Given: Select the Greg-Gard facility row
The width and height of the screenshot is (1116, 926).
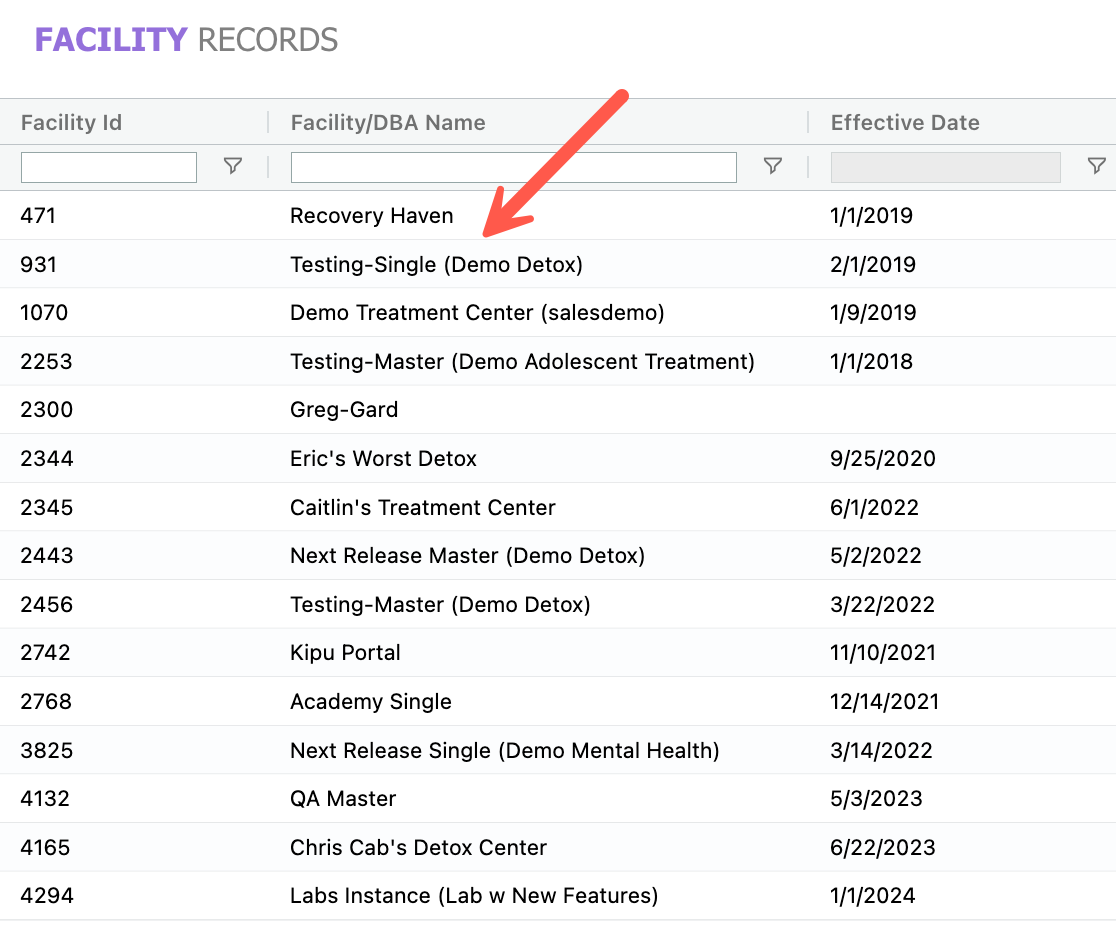Looking at the screenshot, I should point(344,410).
